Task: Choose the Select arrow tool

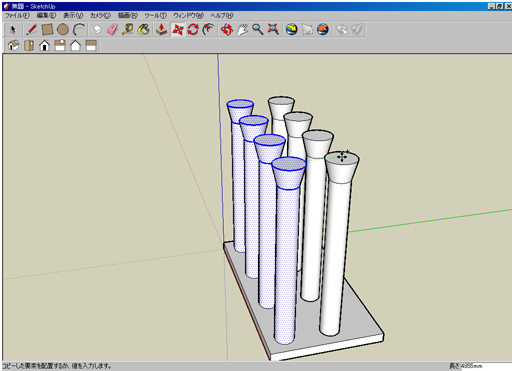Action: [x=13, y=30]
